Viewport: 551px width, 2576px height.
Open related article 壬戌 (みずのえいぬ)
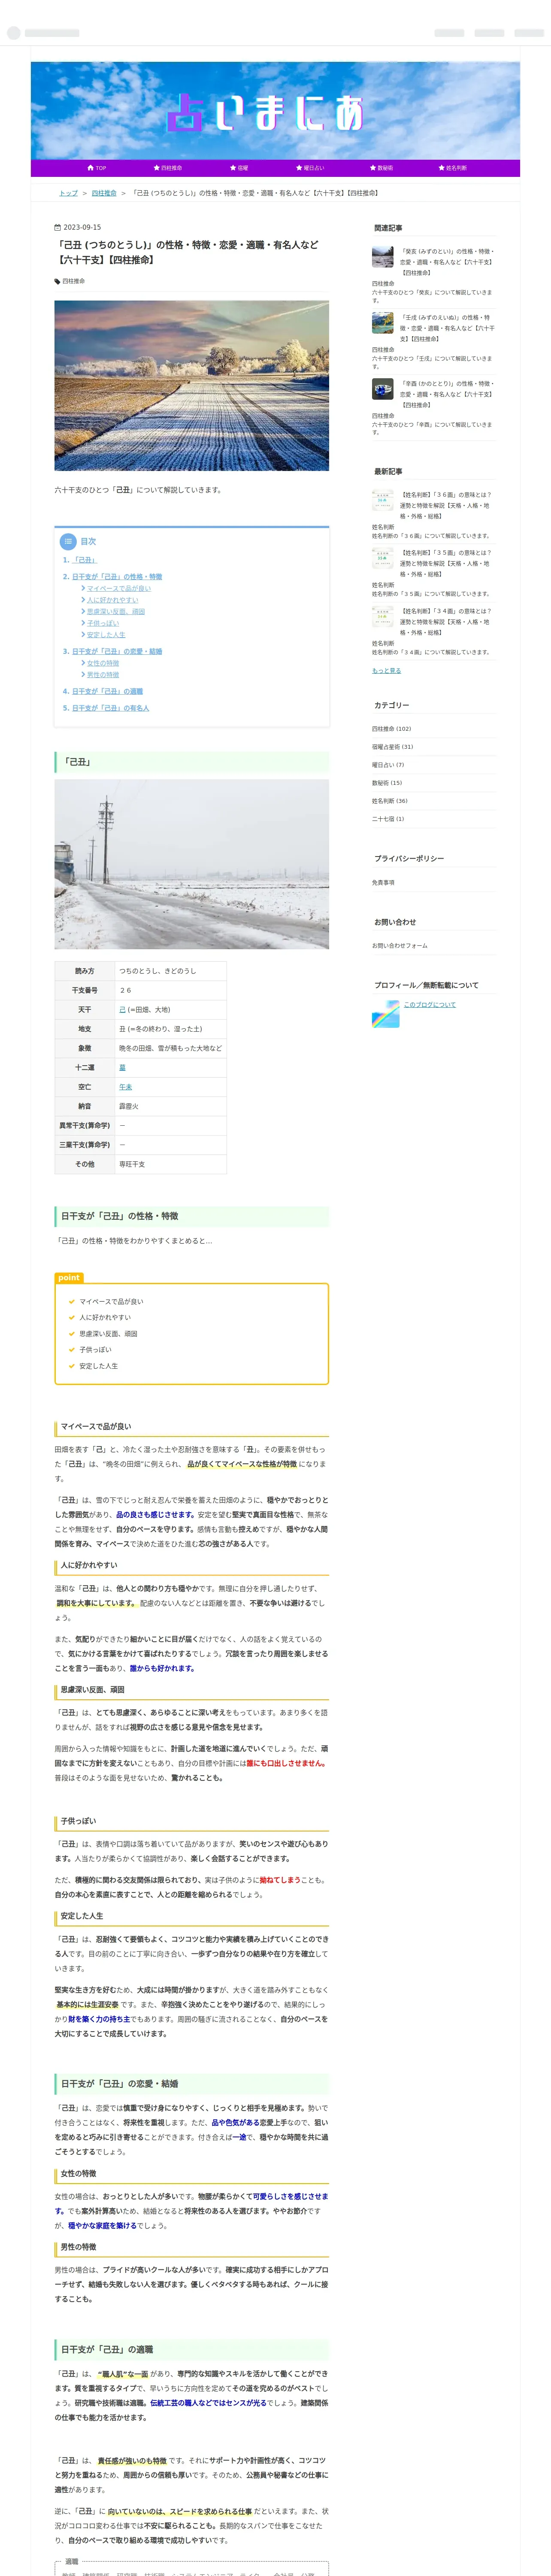click(447, 328)
